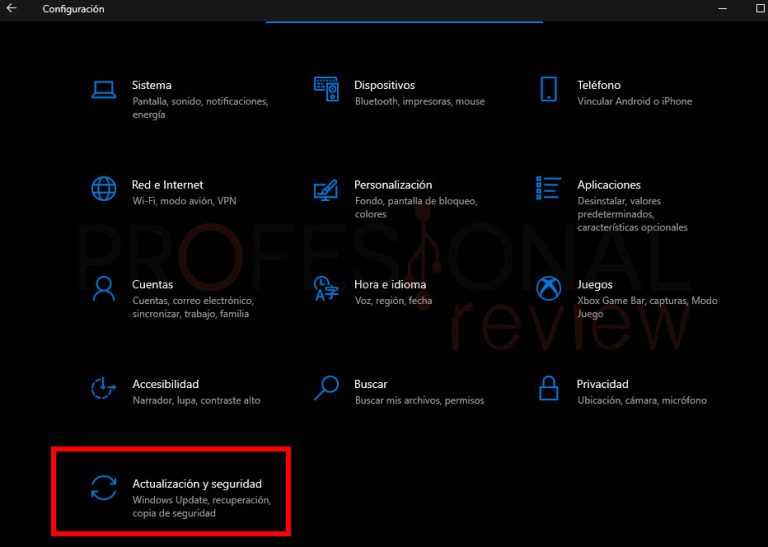Click 'Cuentas, correo electrónico, sincronizar' description
The width and height of the screenshot is (768, 547).
192,307
